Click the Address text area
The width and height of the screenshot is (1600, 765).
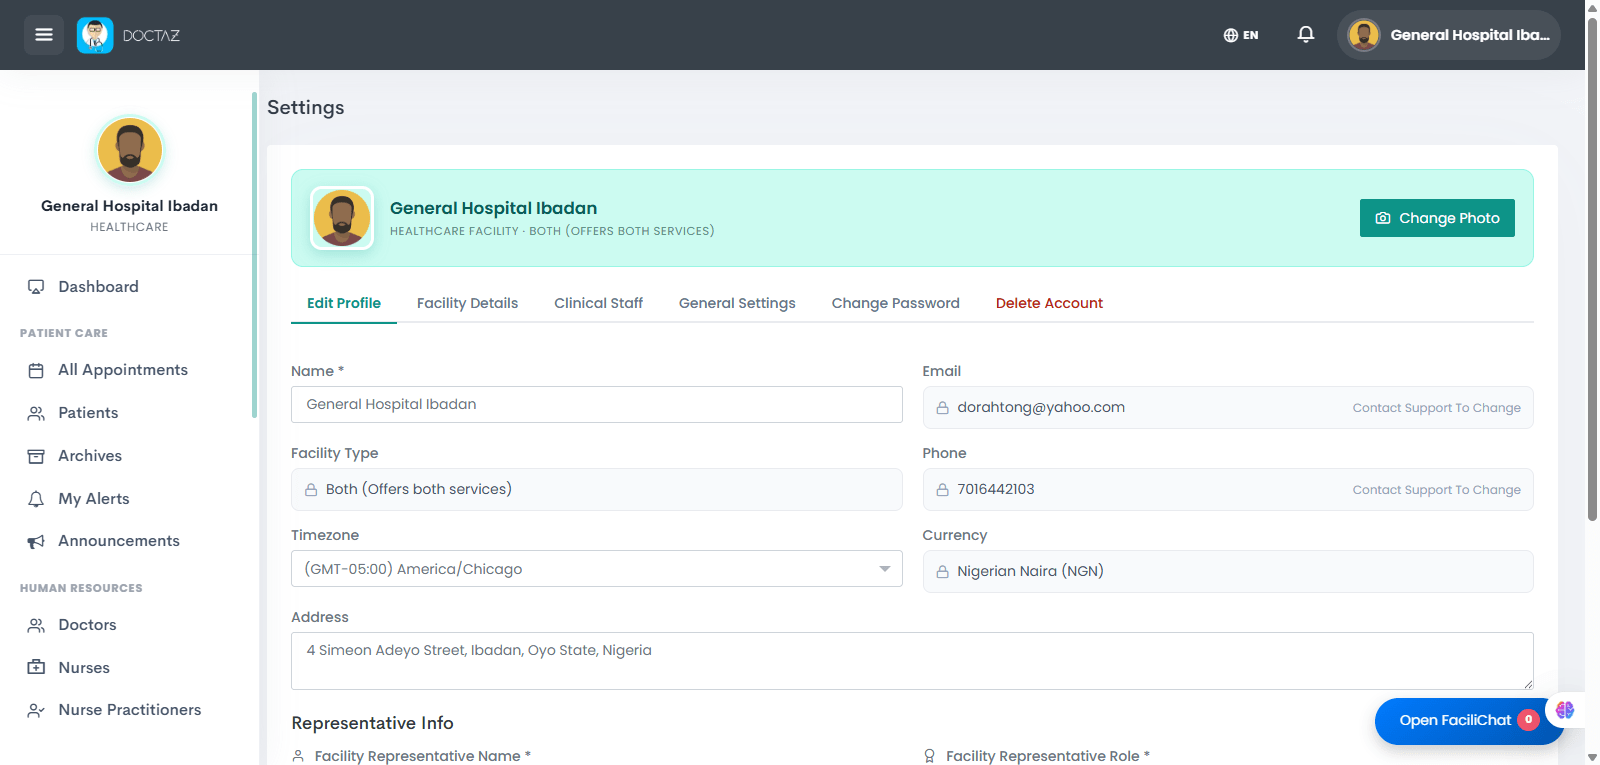click(x=912, y=661)
